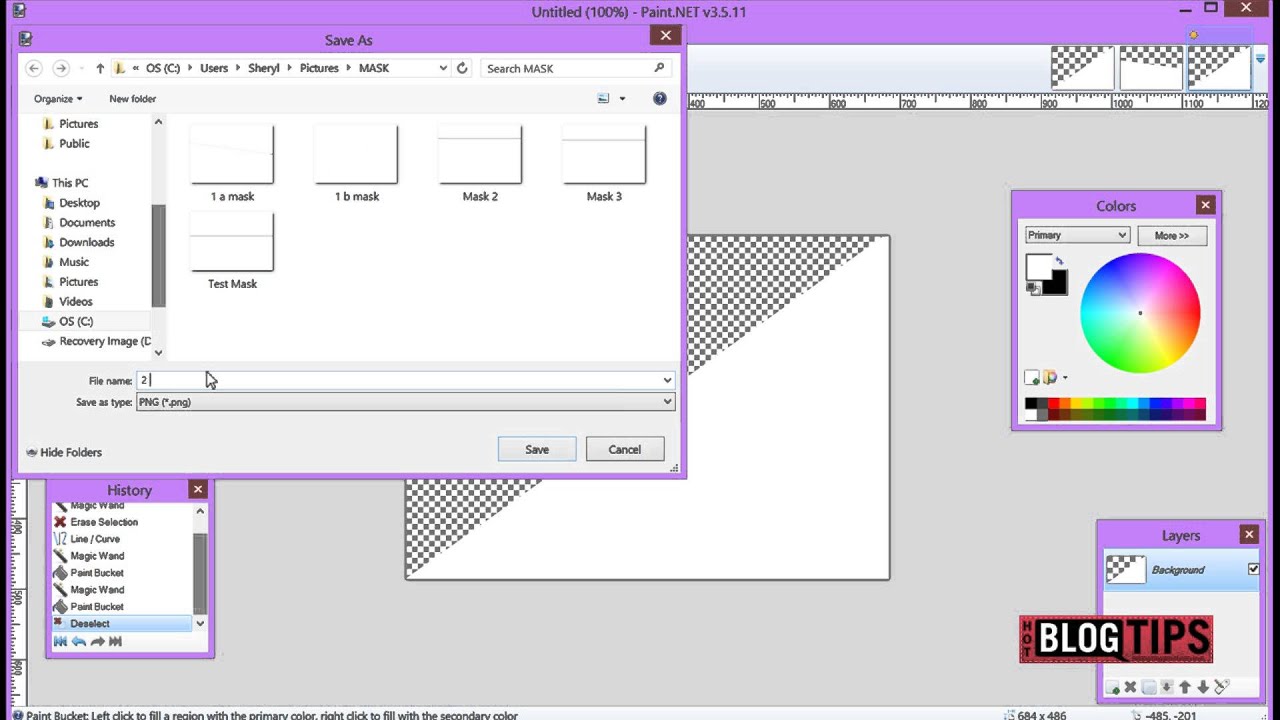1280x720 pixels.
Task: Expand the File name history dropdown
Action: [667, 380]
